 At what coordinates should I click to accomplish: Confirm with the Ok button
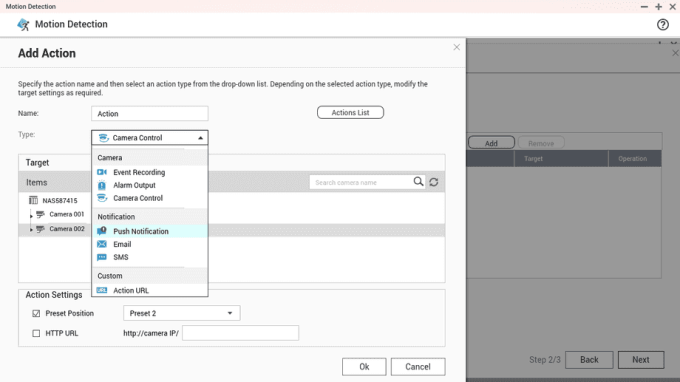(x=364, y=366)
